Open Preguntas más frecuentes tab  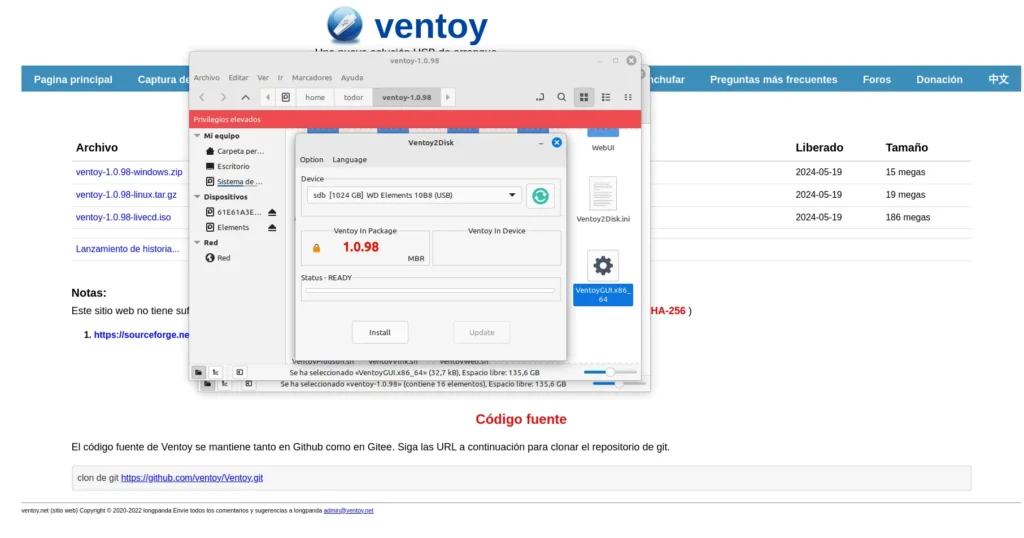click(773, 80)
